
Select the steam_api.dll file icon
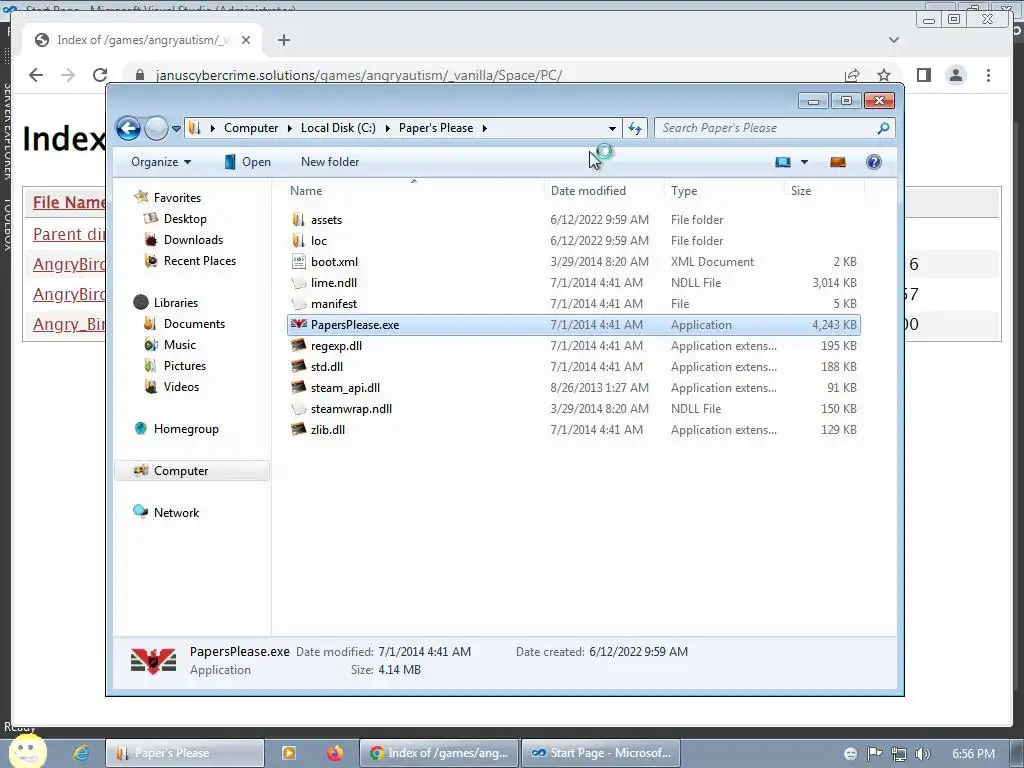point(298,387)
